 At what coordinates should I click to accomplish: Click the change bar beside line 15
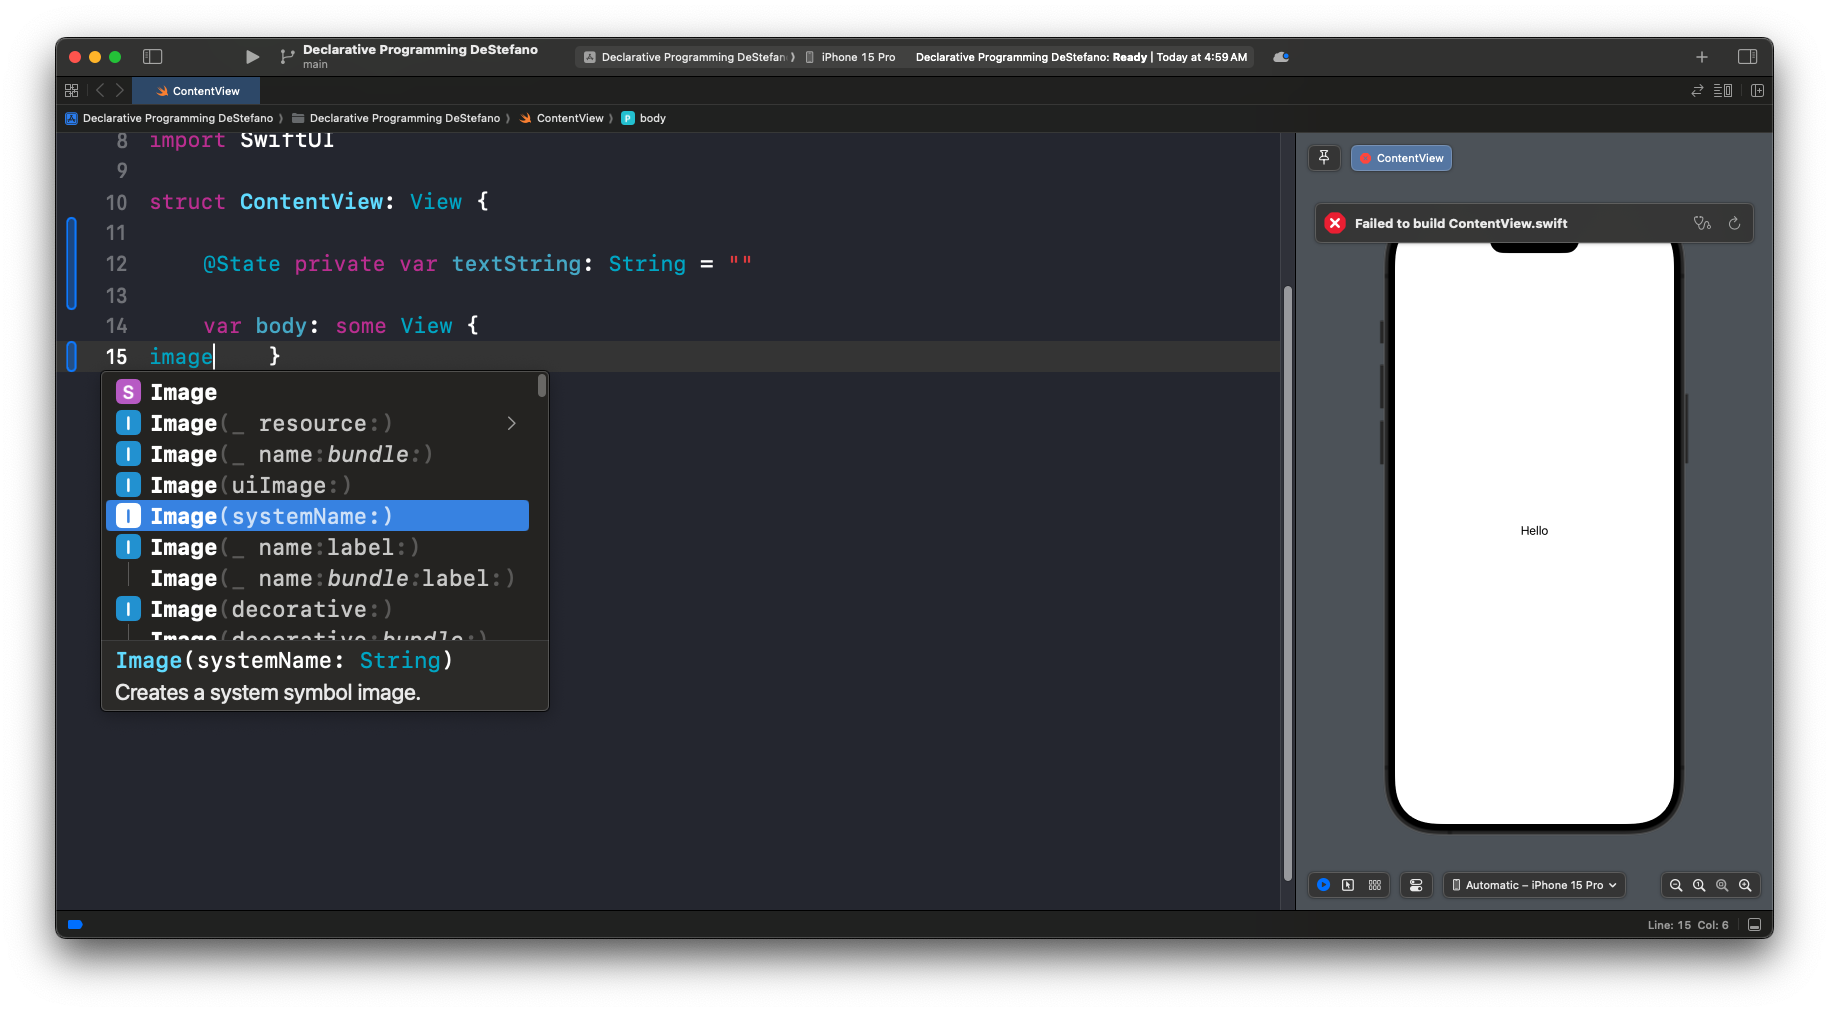coord(71,357)
